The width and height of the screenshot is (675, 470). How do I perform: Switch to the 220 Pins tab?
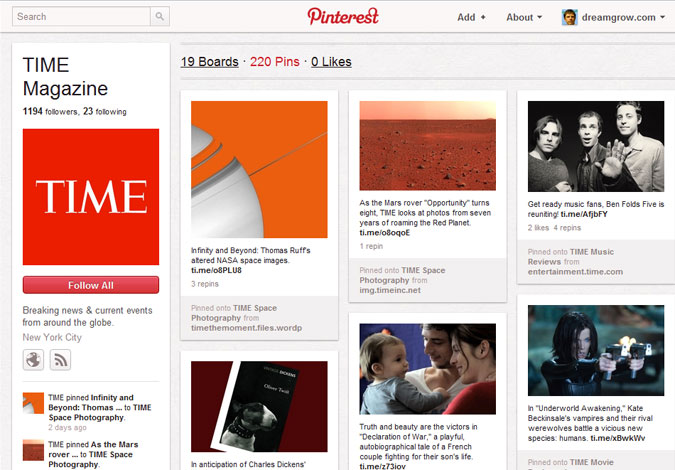275,62
